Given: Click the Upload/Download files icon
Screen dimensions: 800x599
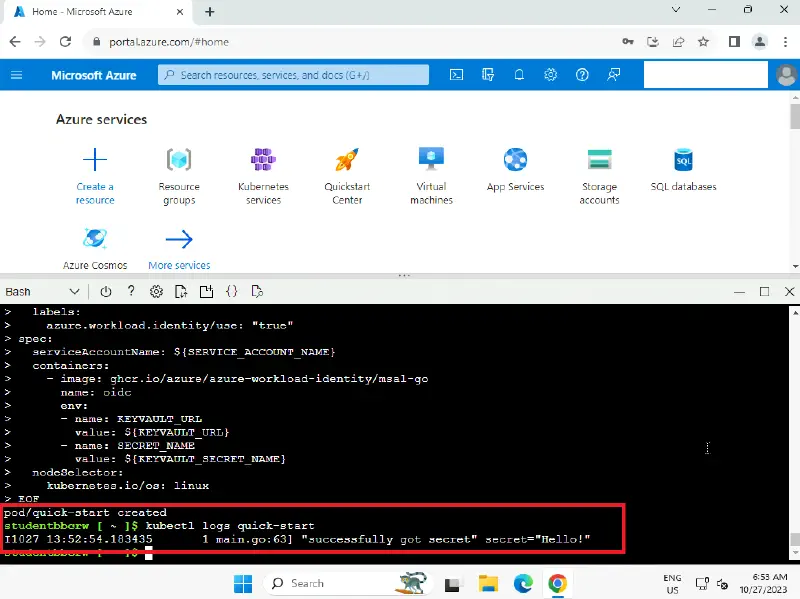Looking at the screenshot, I should (x=181, y=292).
